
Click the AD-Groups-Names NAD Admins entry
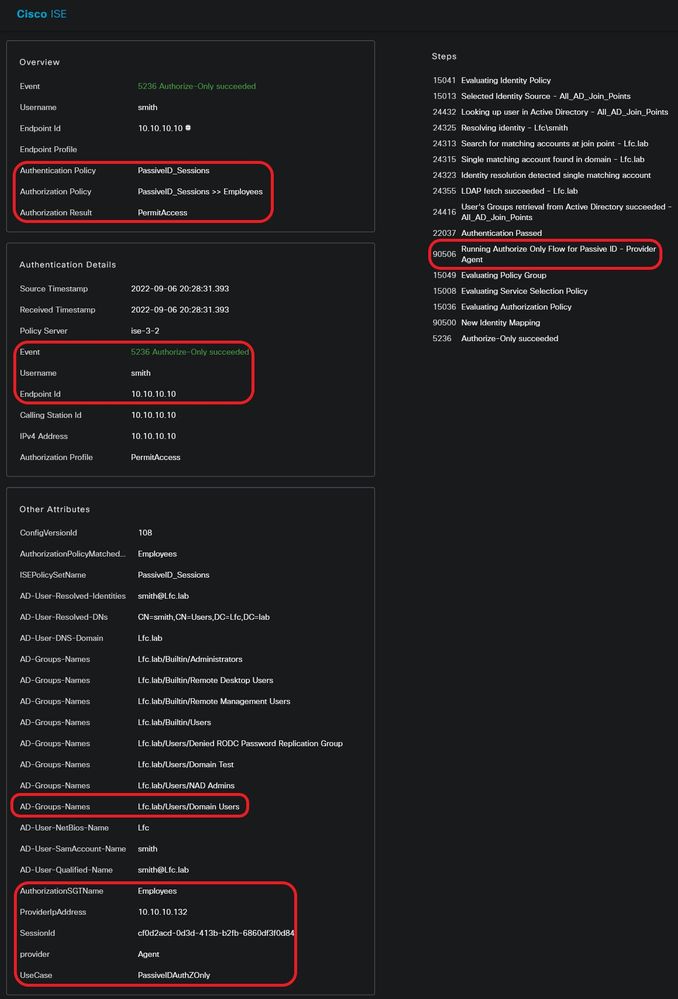[x=186, y=785]
